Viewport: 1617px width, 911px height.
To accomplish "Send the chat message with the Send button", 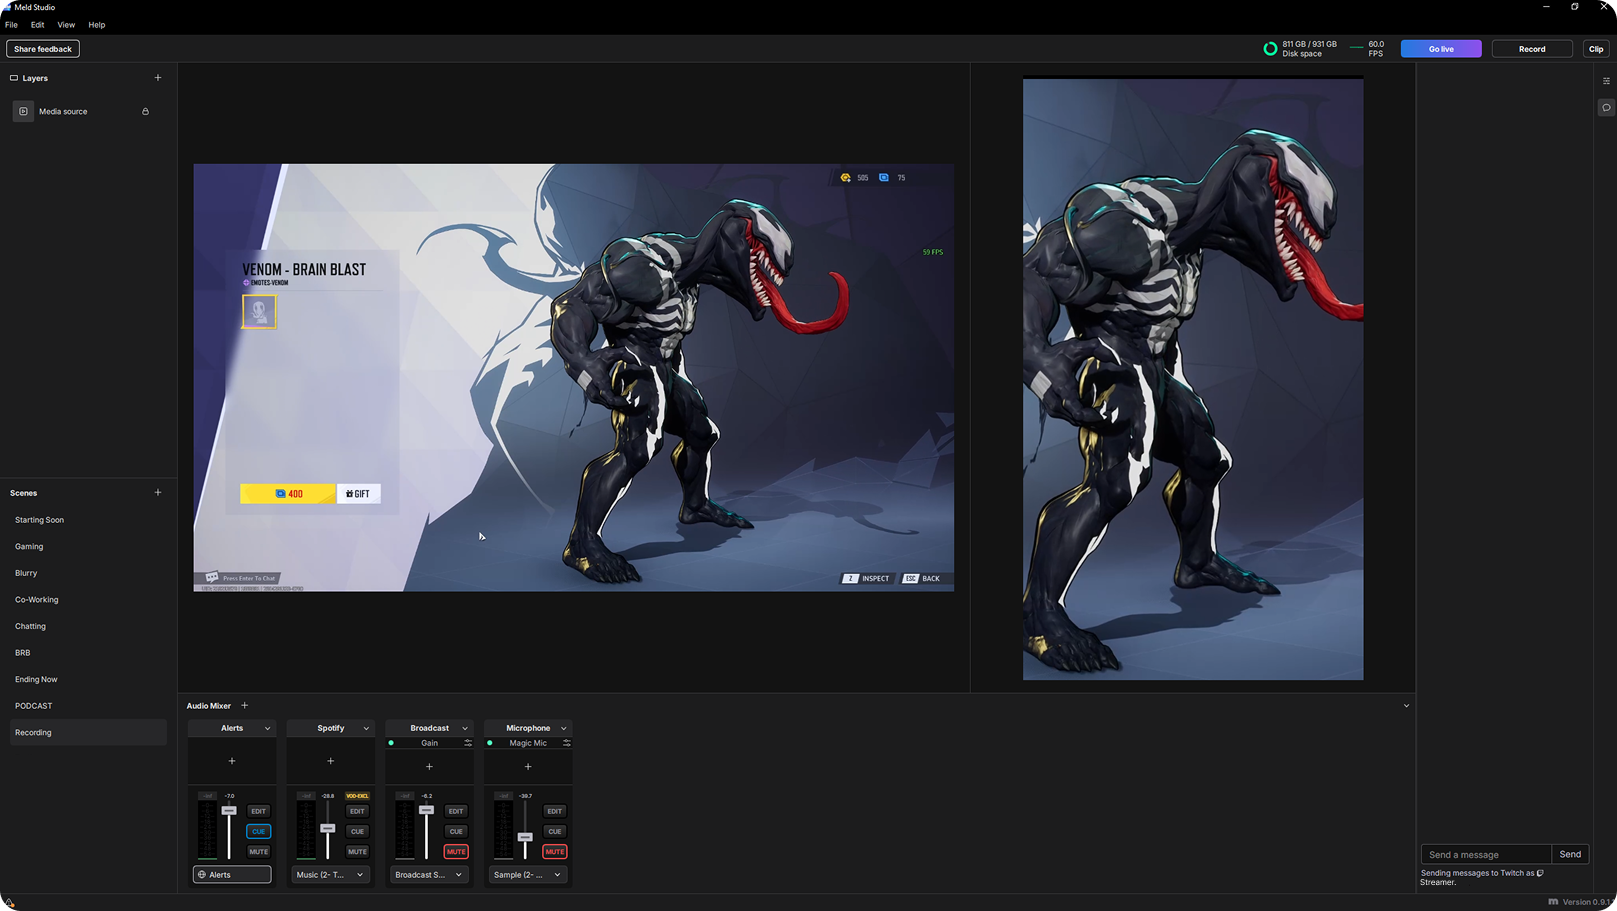I will (x=1570, y=855).
